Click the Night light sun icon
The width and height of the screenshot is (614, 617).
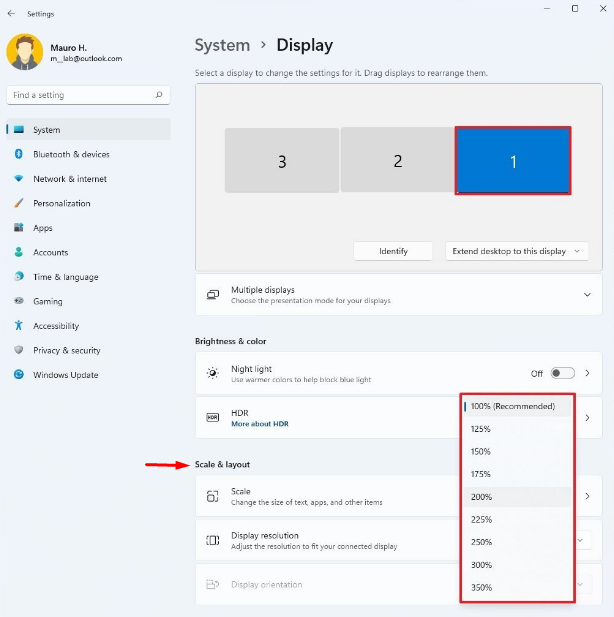[x=213, y=373]
